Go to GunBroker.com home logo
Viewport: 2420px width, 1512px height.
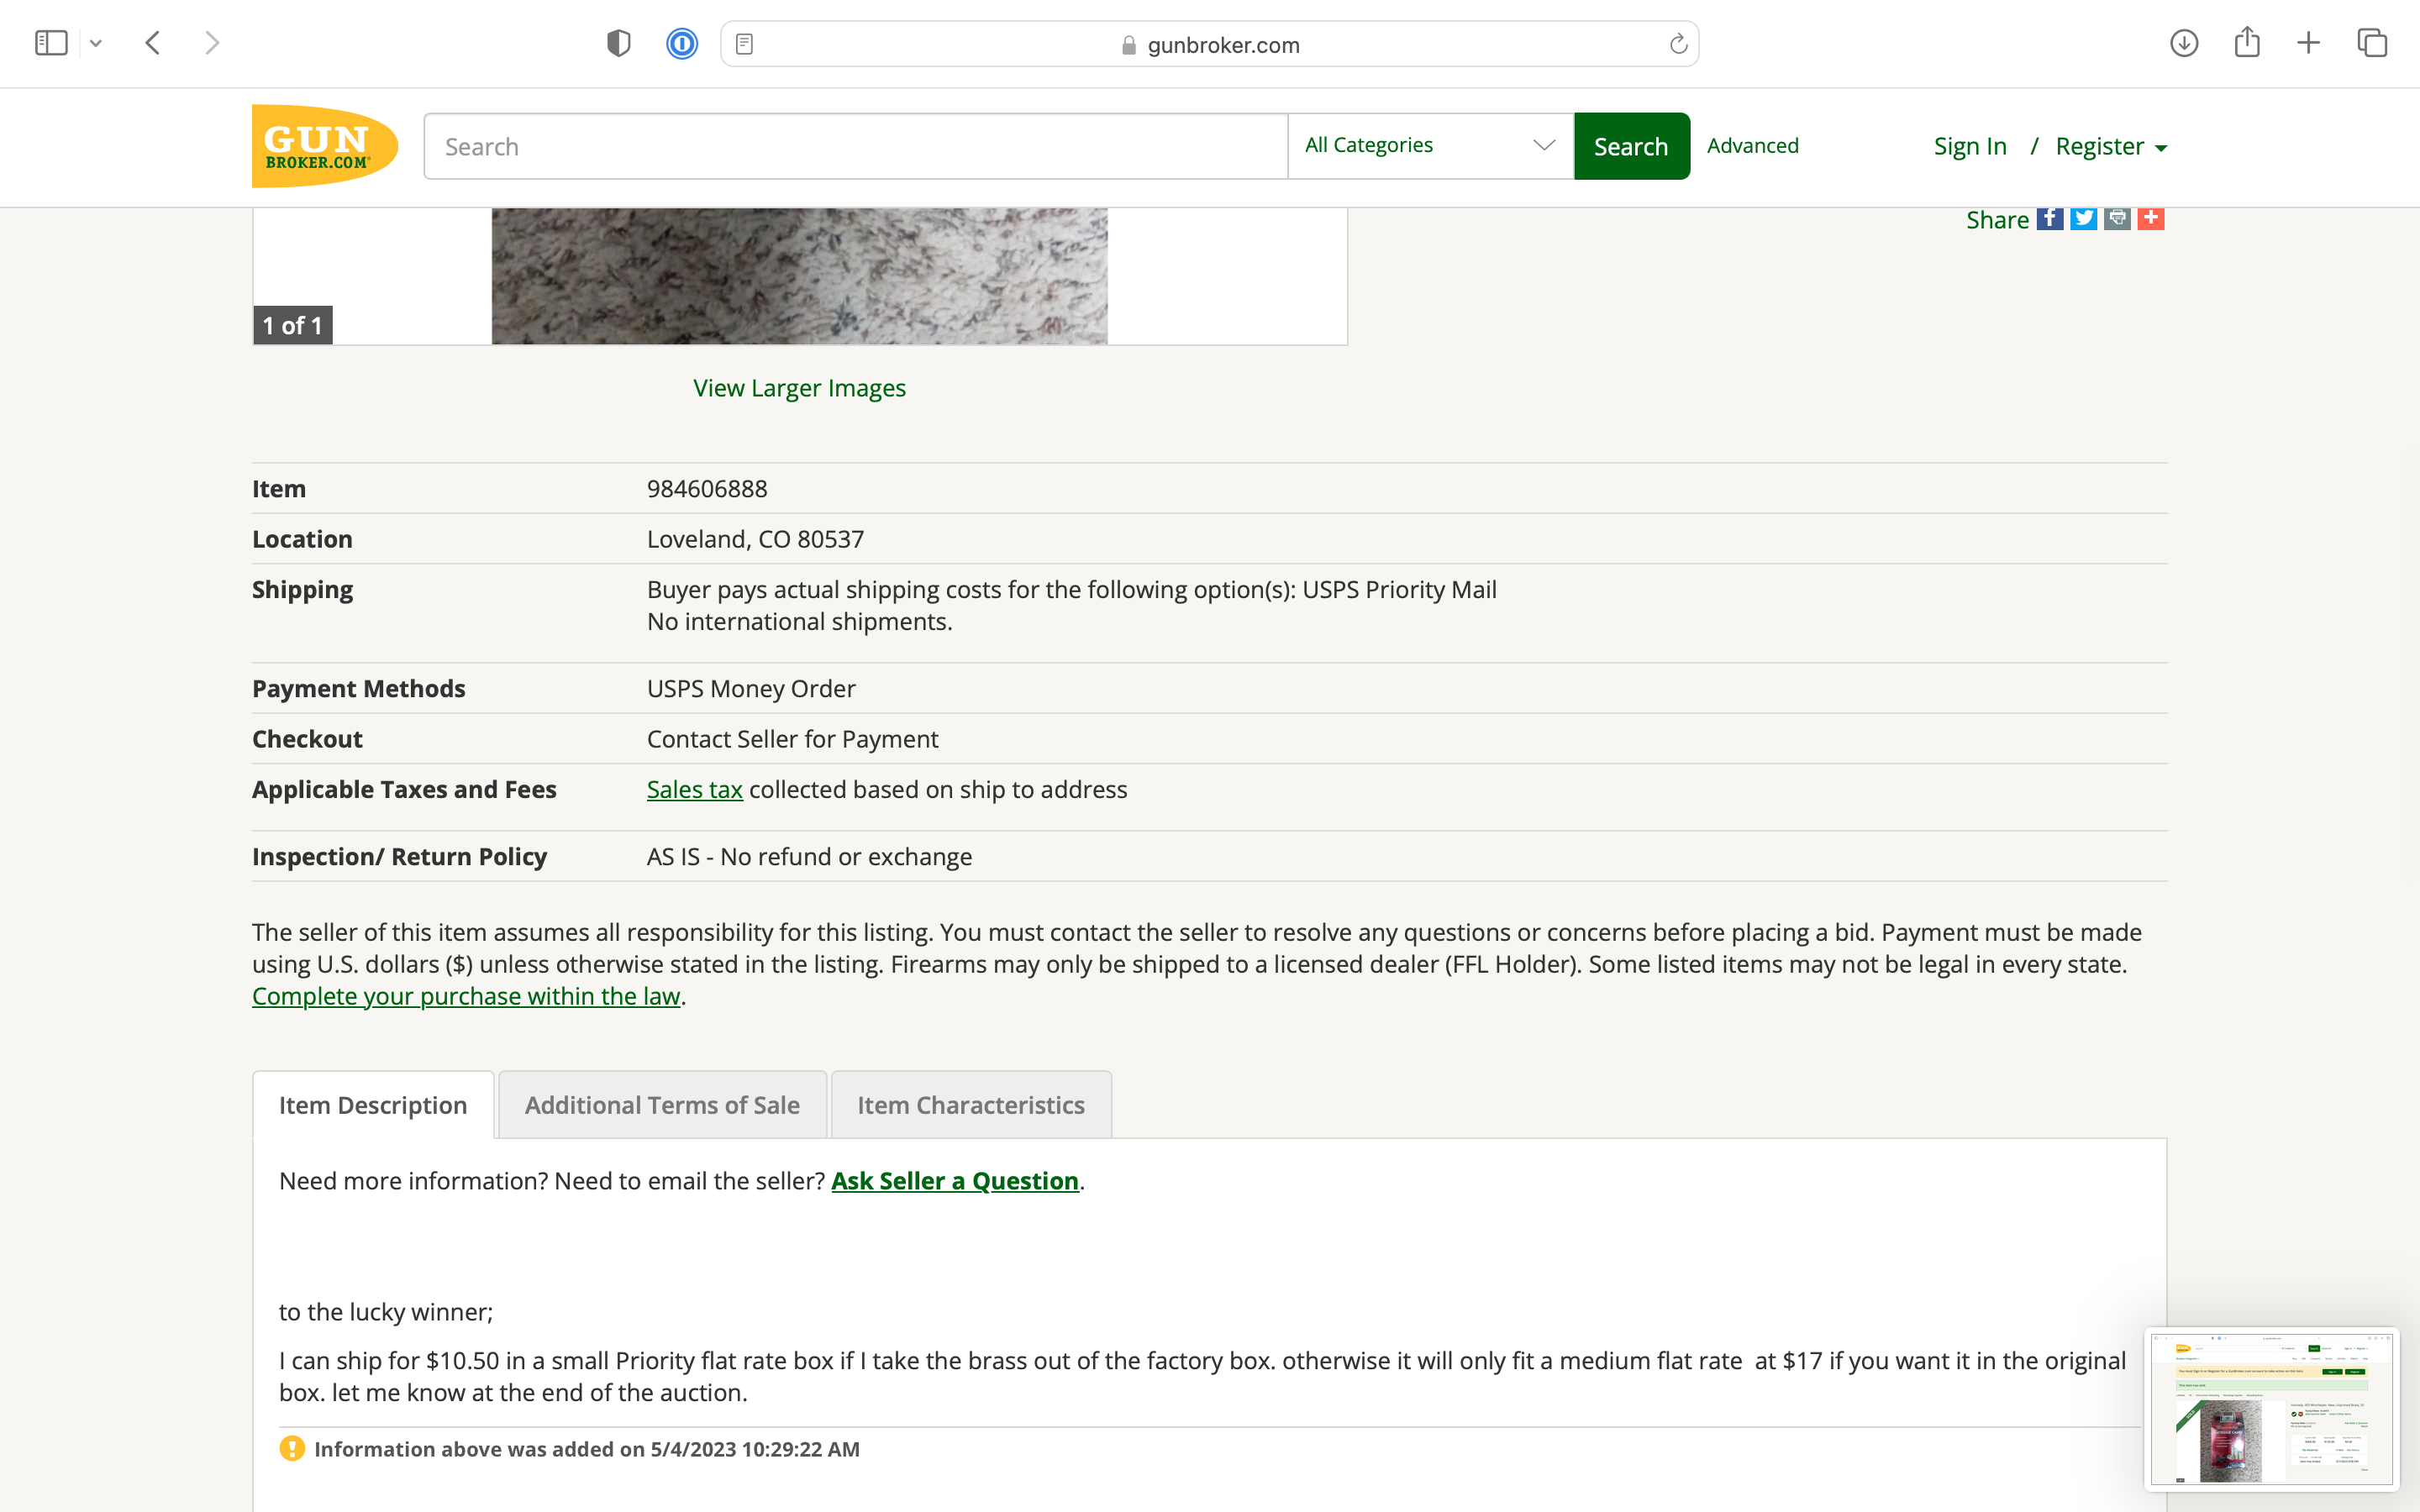click(x=325, y=146)
